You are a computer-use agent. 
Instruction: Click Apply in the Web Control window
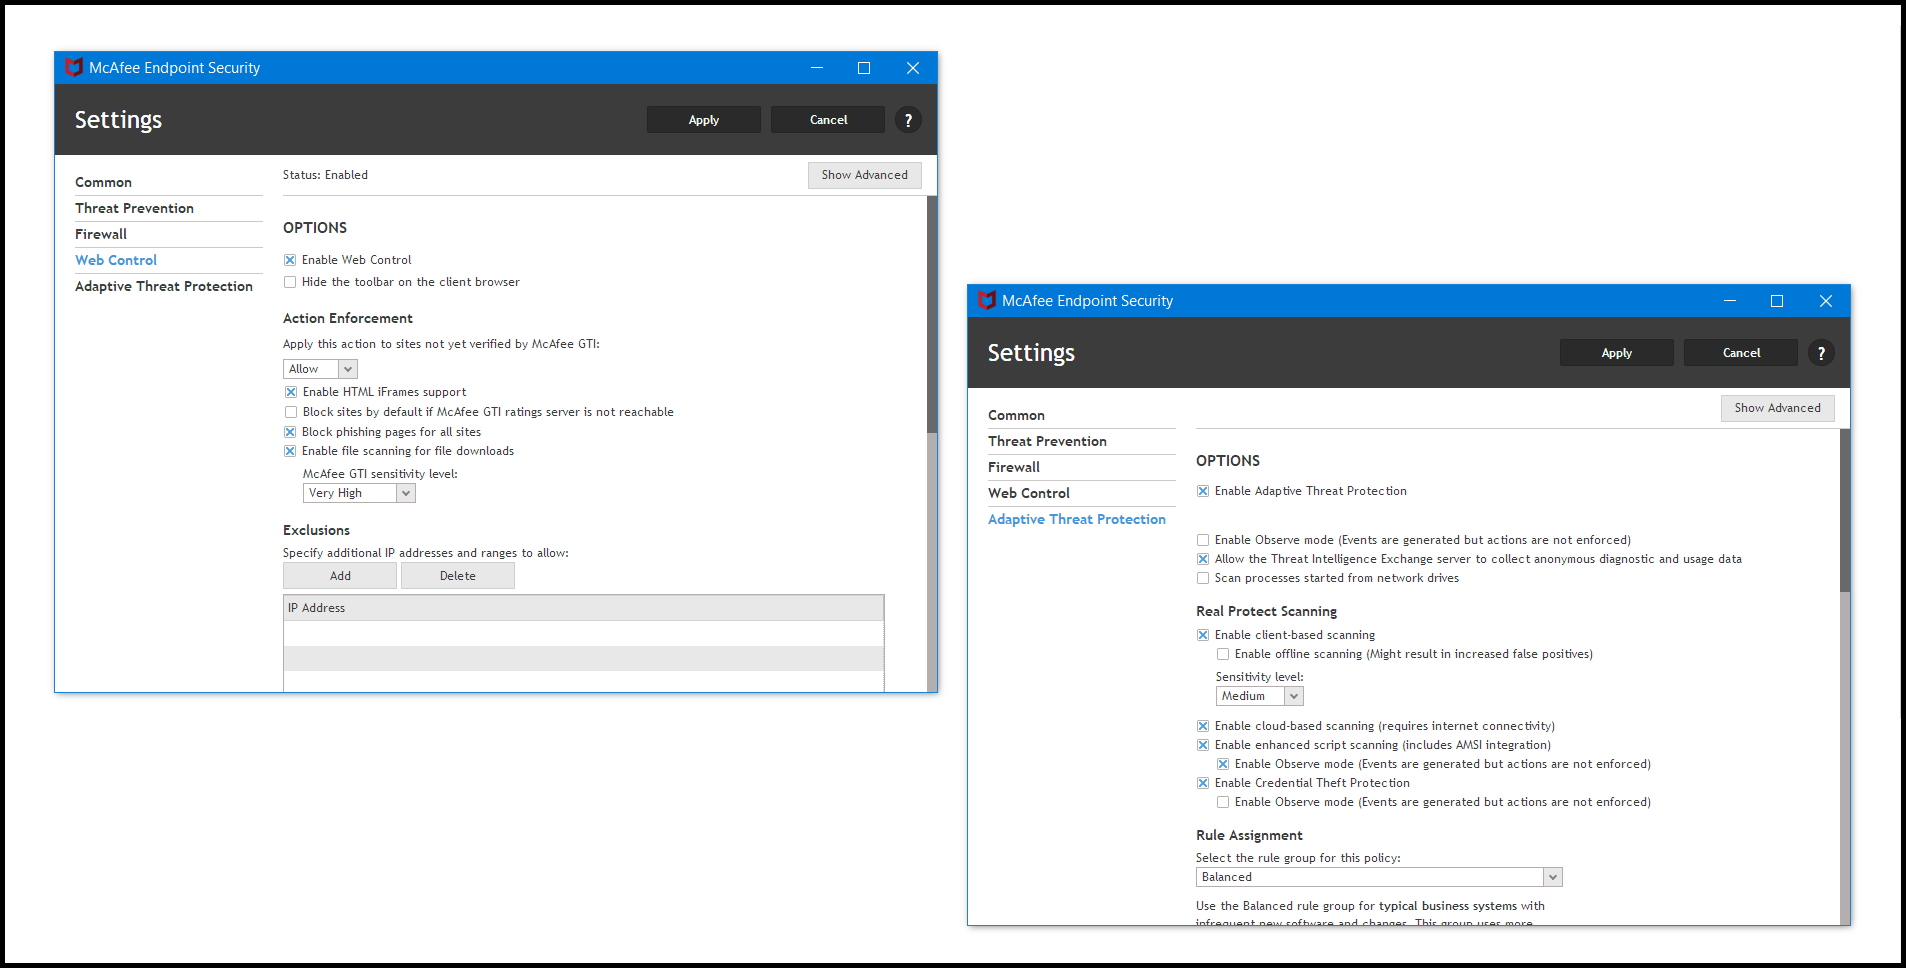(x=704, y=120)
